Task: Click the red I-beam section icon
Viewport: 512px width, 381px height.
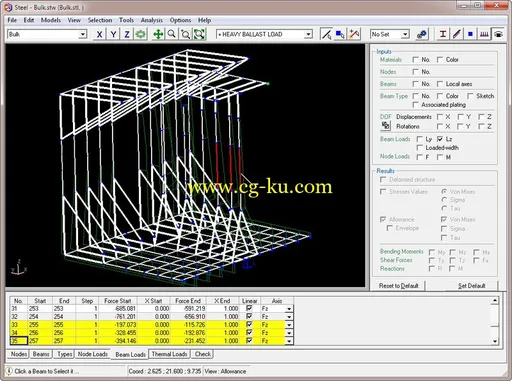Action: click(443, 34)
